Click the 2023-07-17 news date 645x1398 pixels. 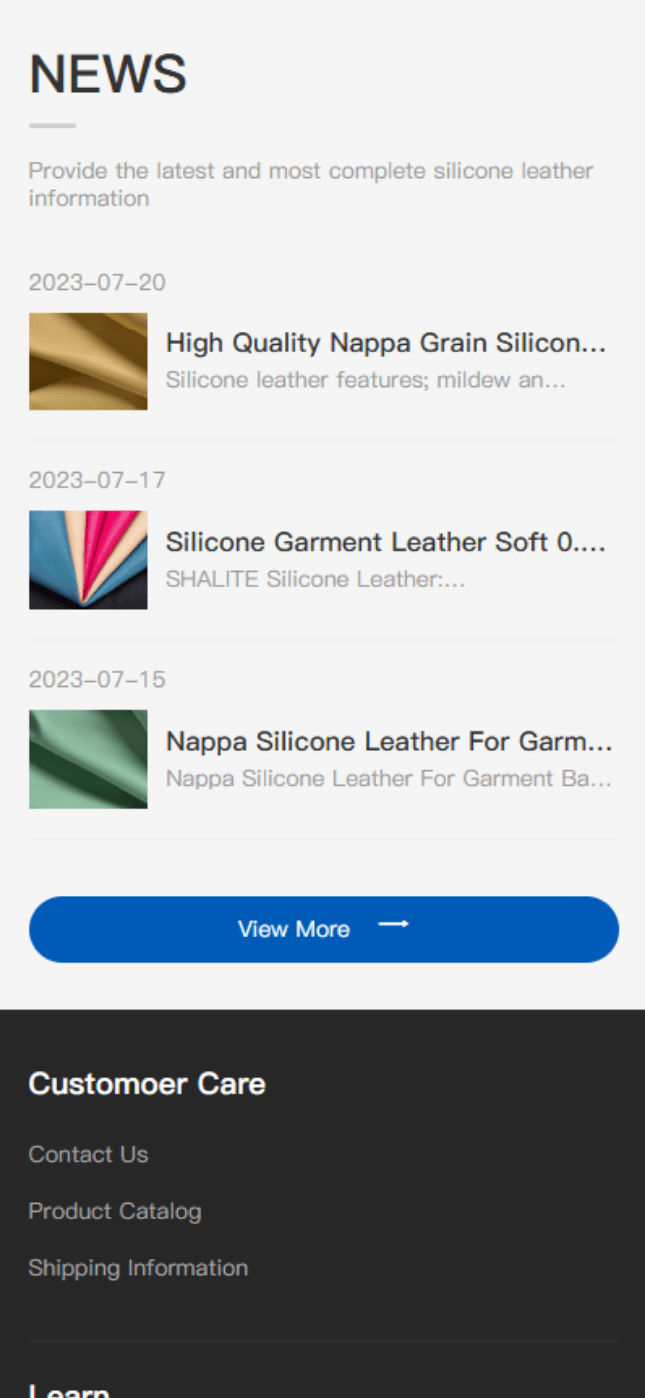(97, 480)
